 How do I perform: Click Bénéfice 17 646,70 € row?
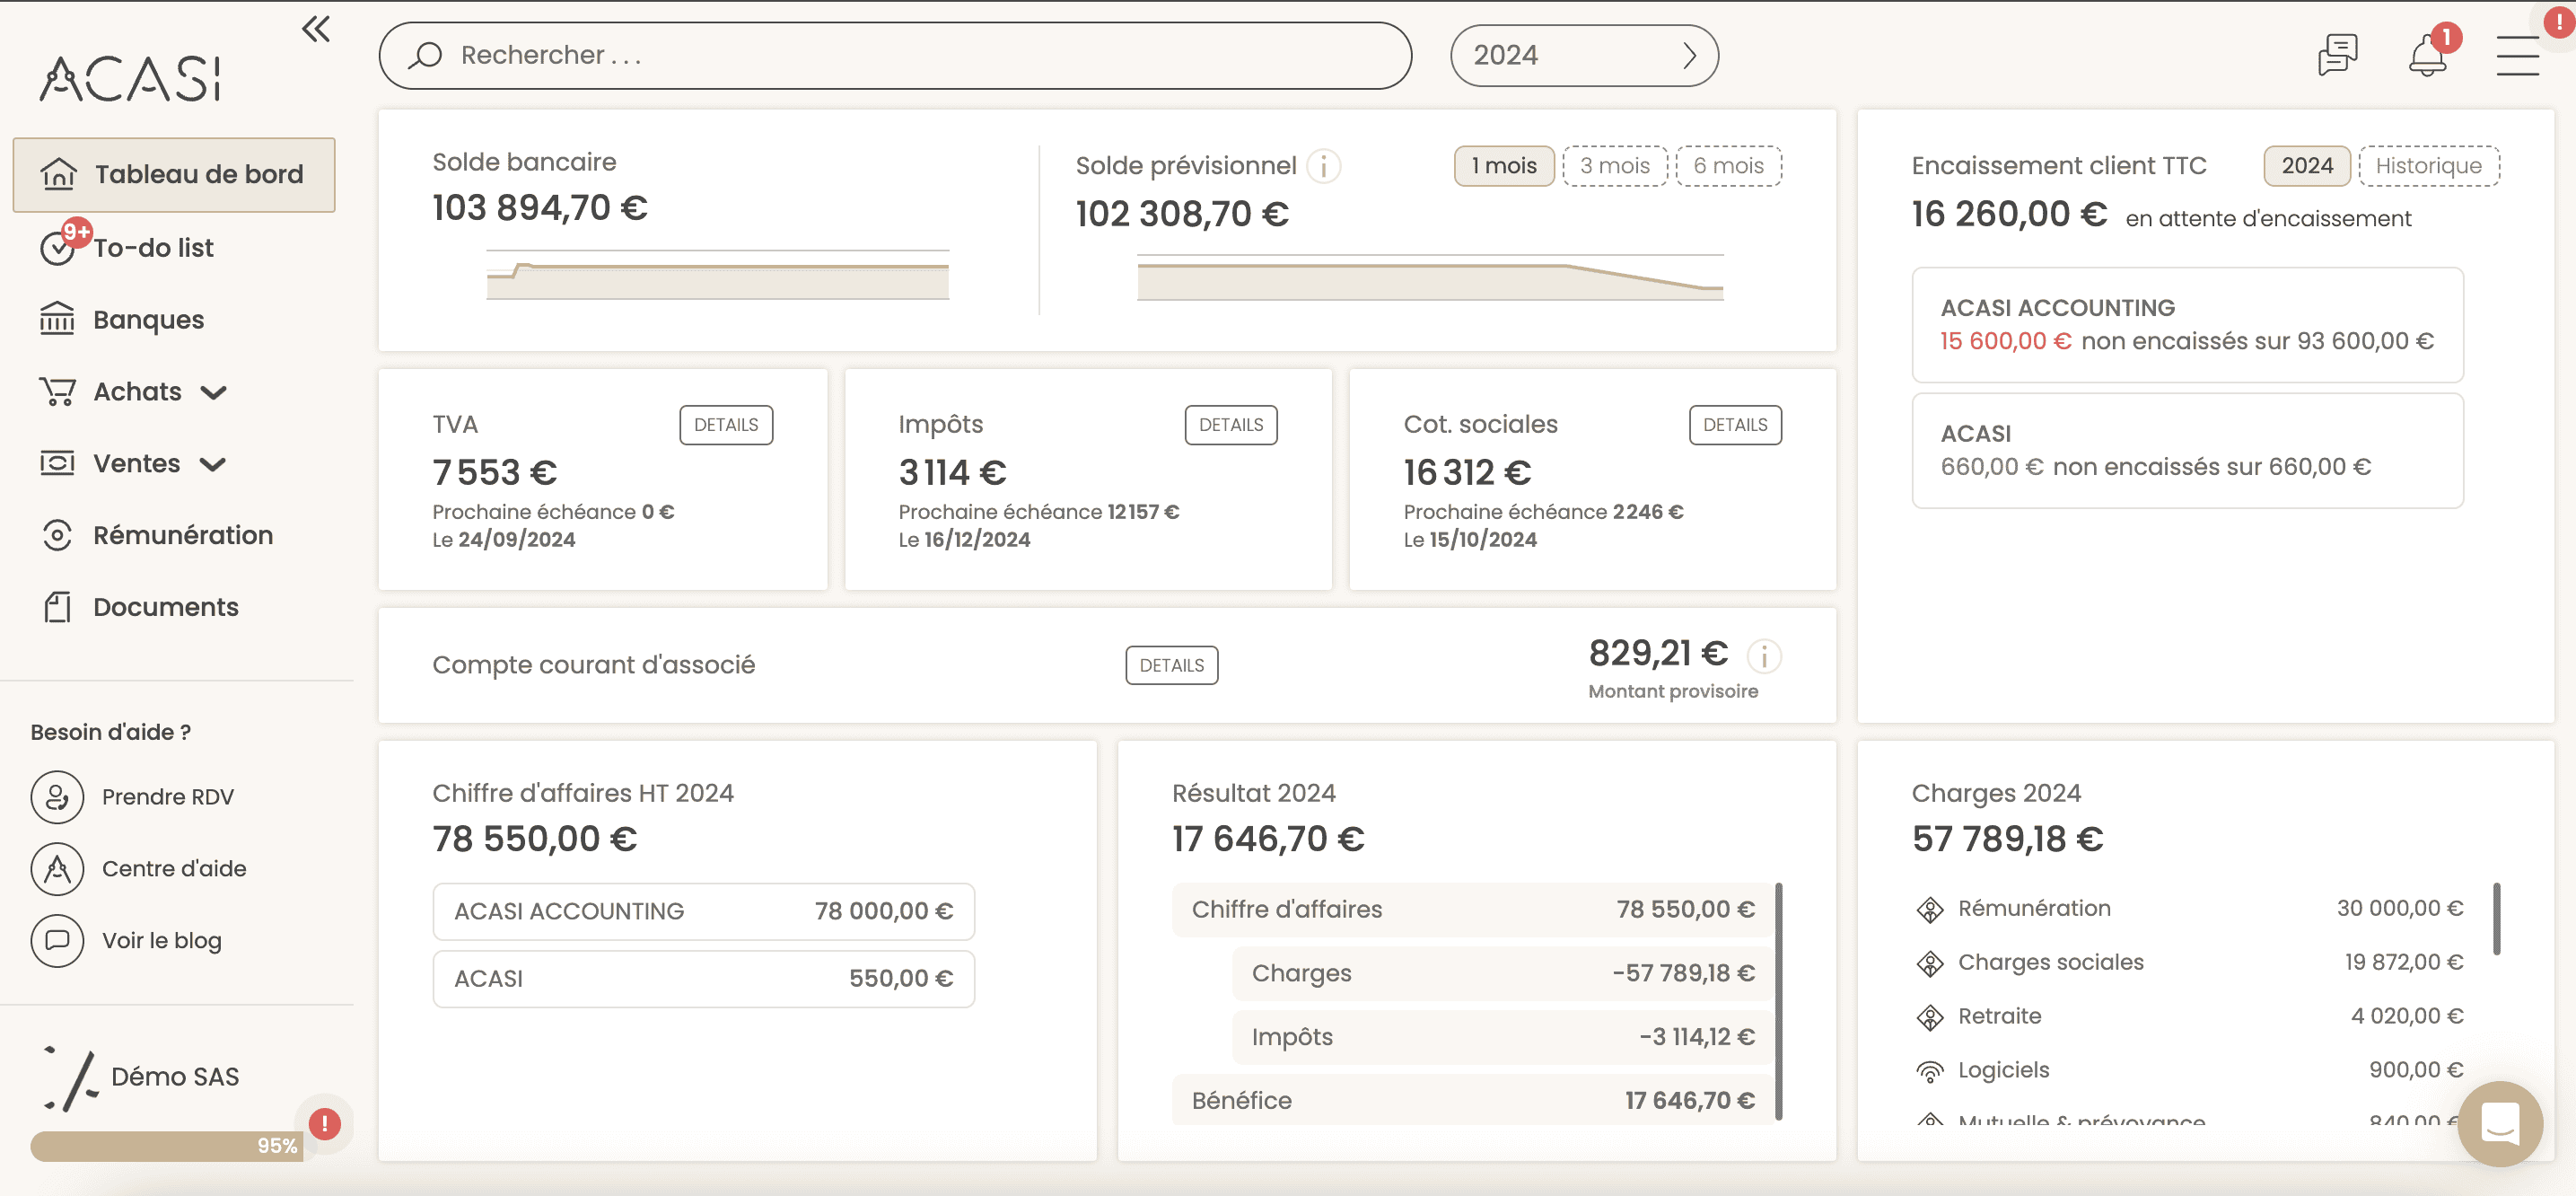point(1472,1101)
